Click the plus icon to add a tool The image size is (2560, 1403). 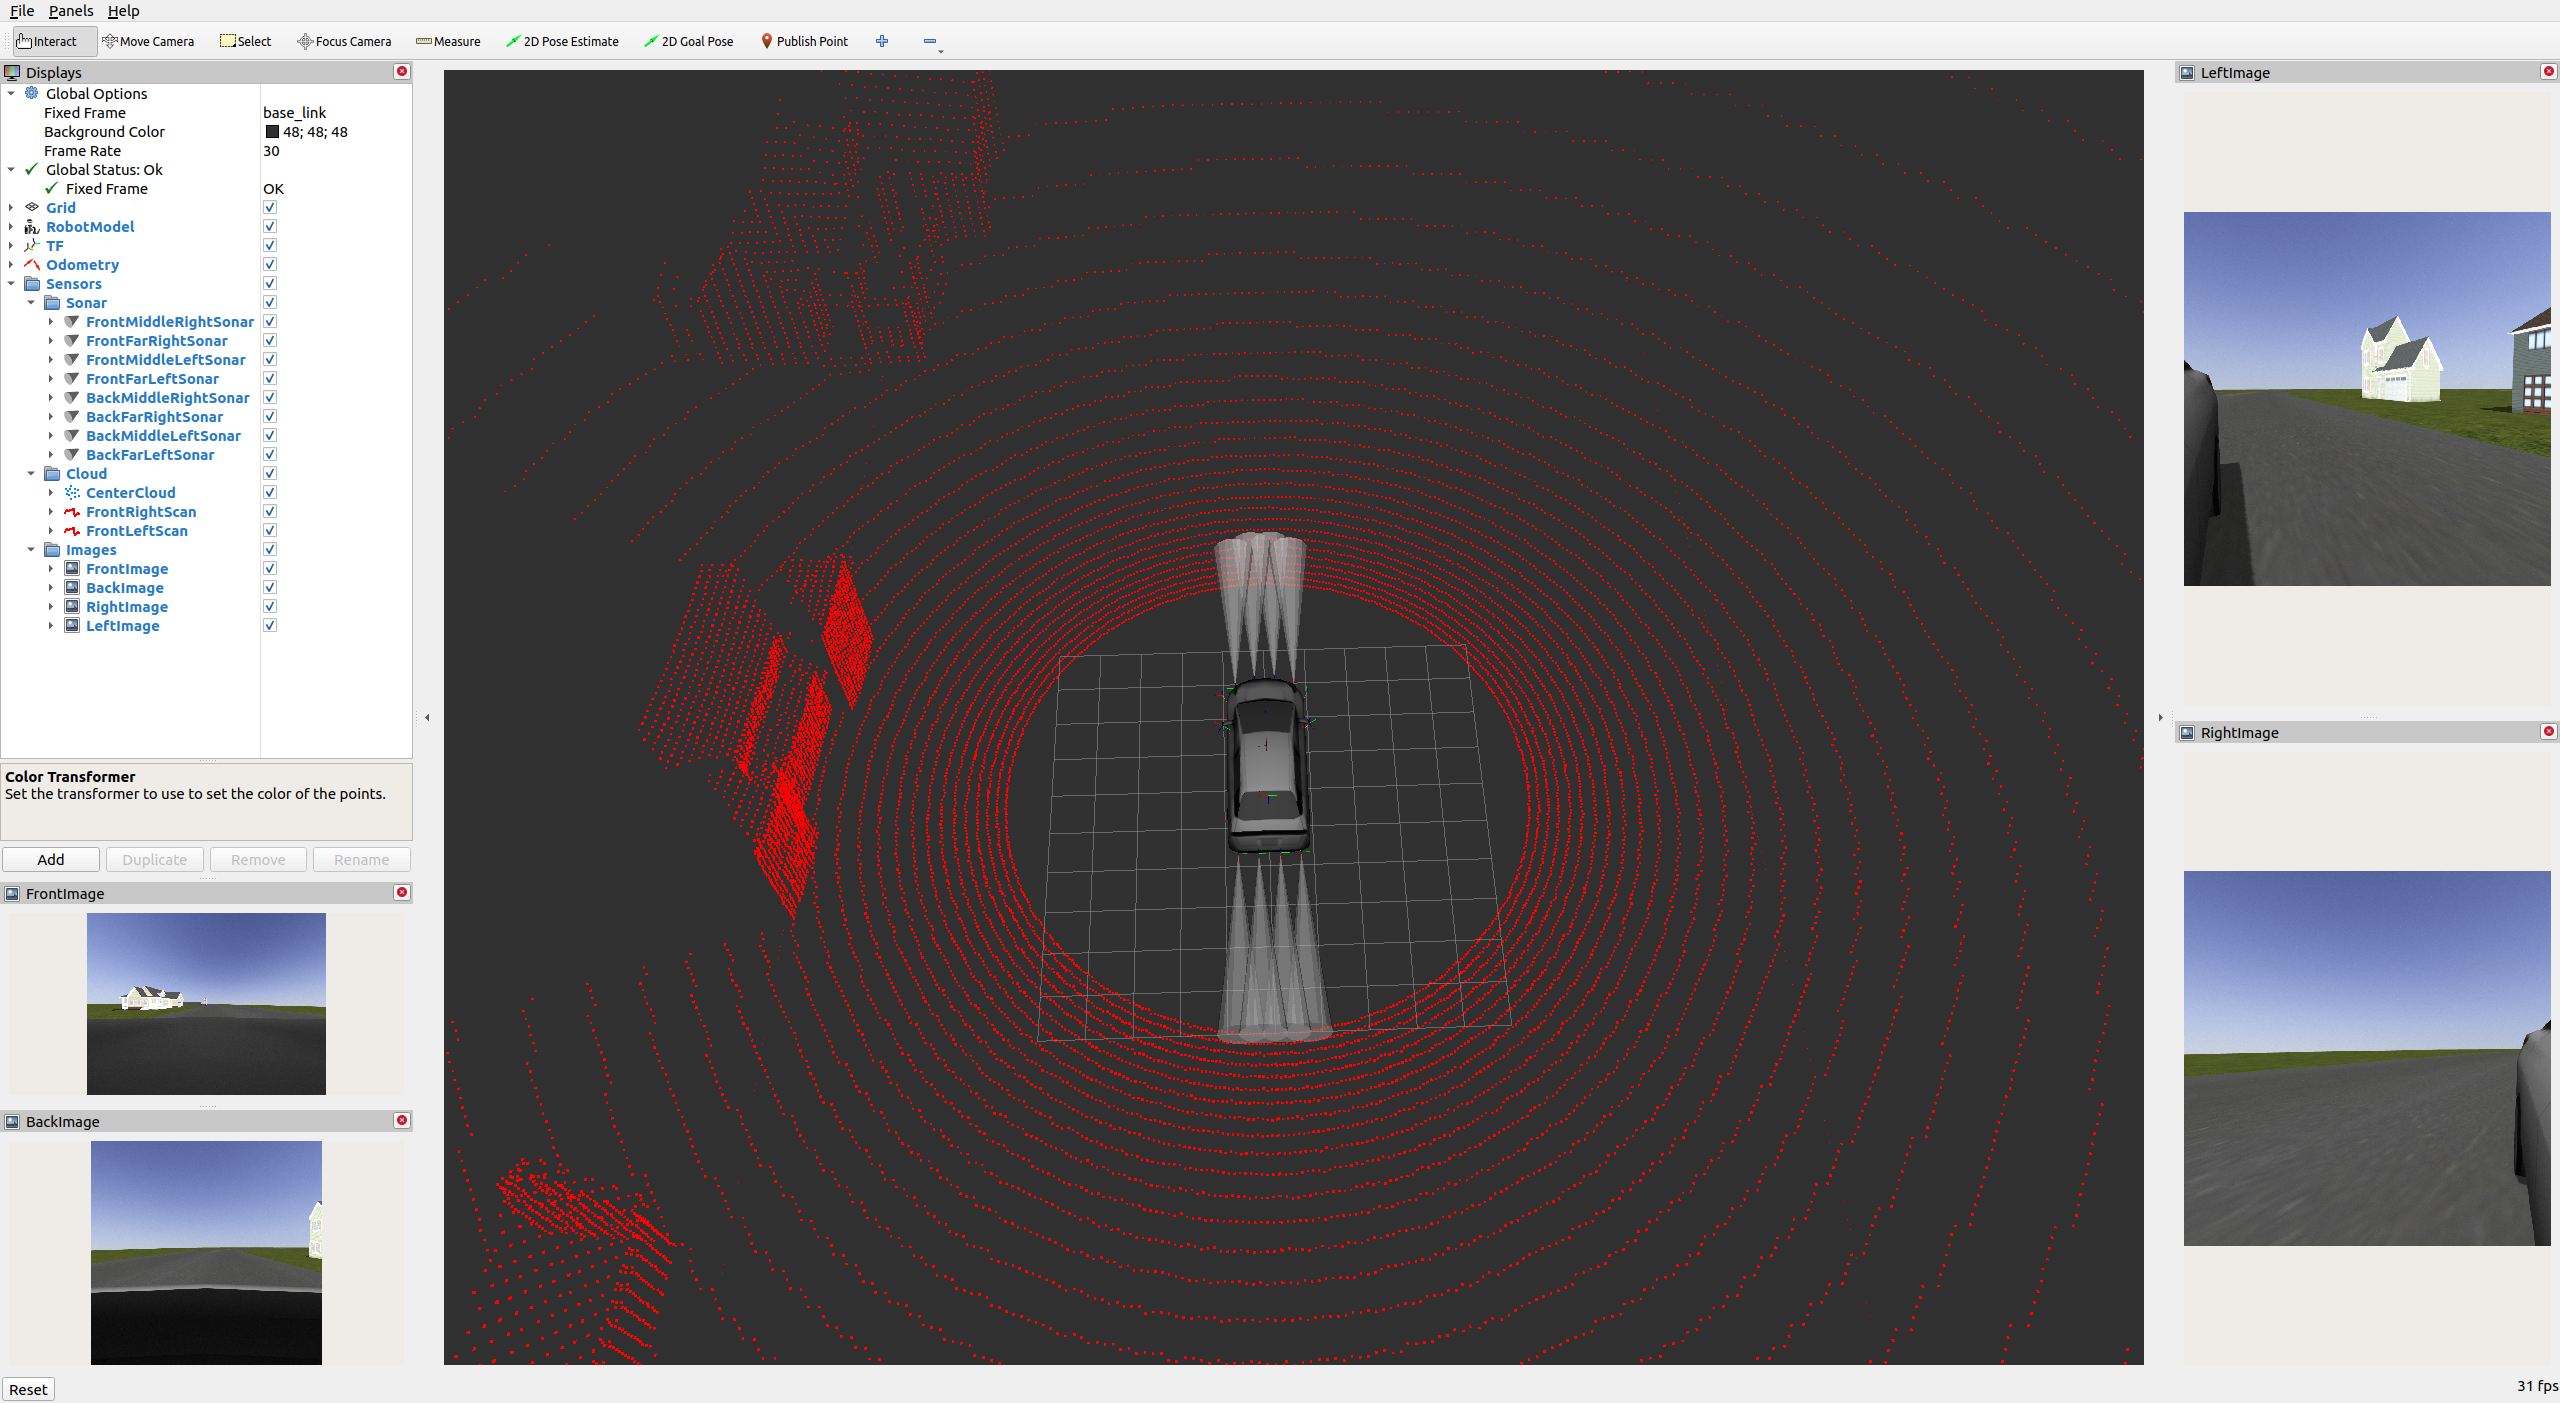coord(882,41)
